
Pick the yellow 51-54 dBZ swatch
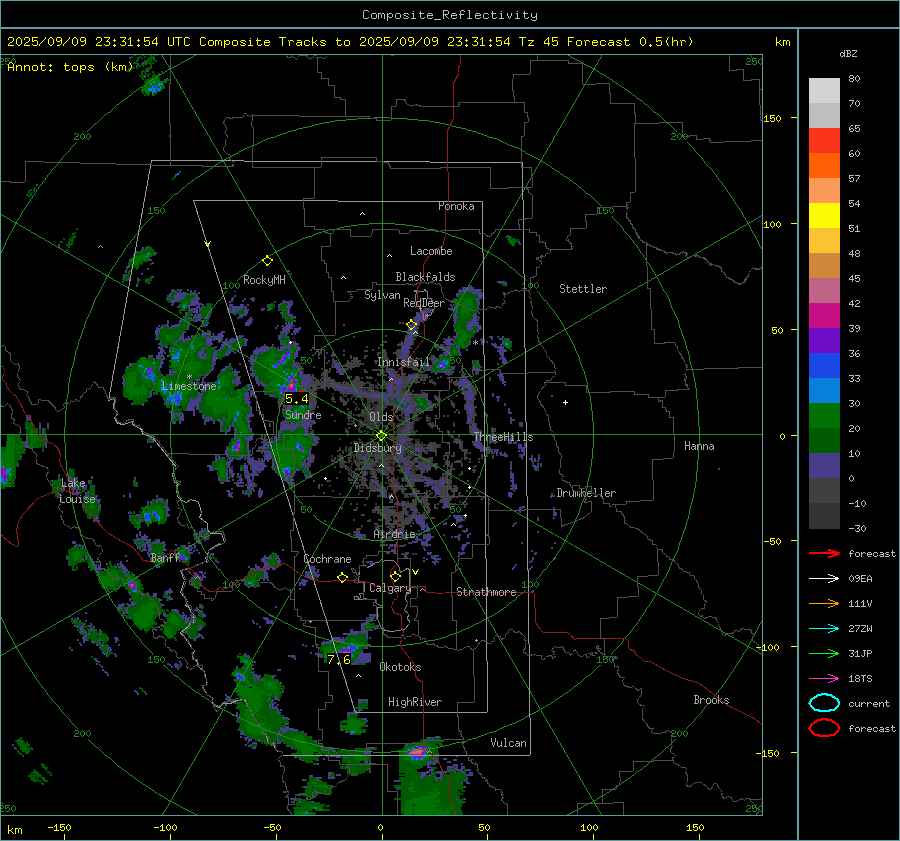click(x=824, y=216)
